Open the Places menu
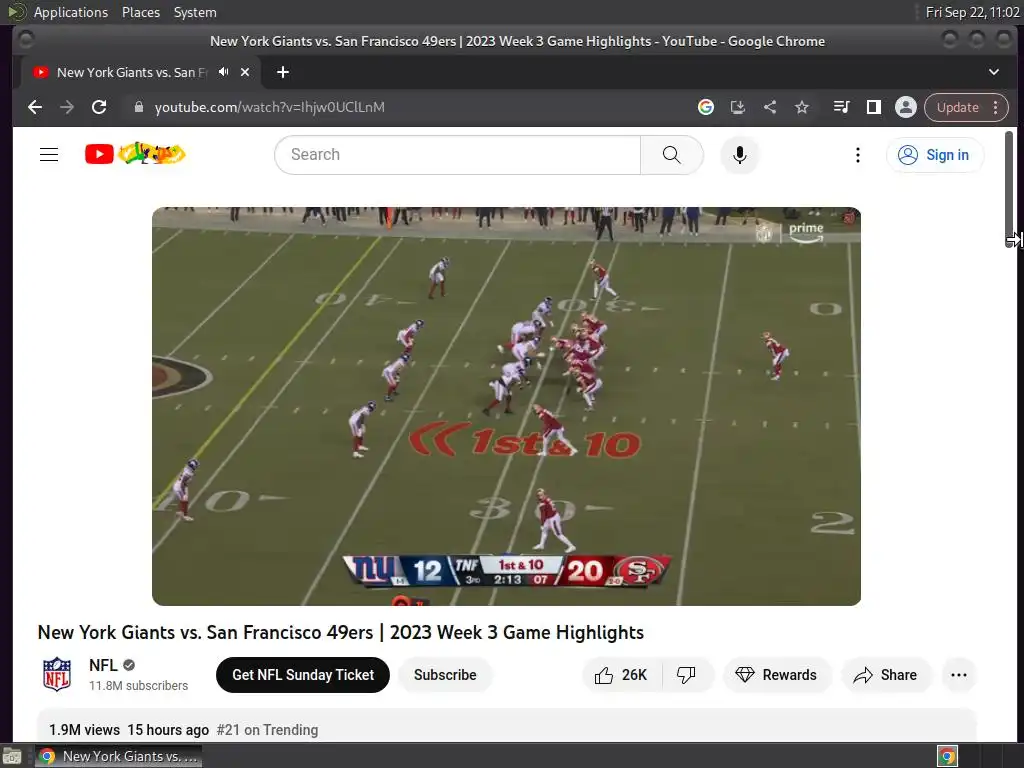The image size is (1024, 768). click(x=141, y=12)
